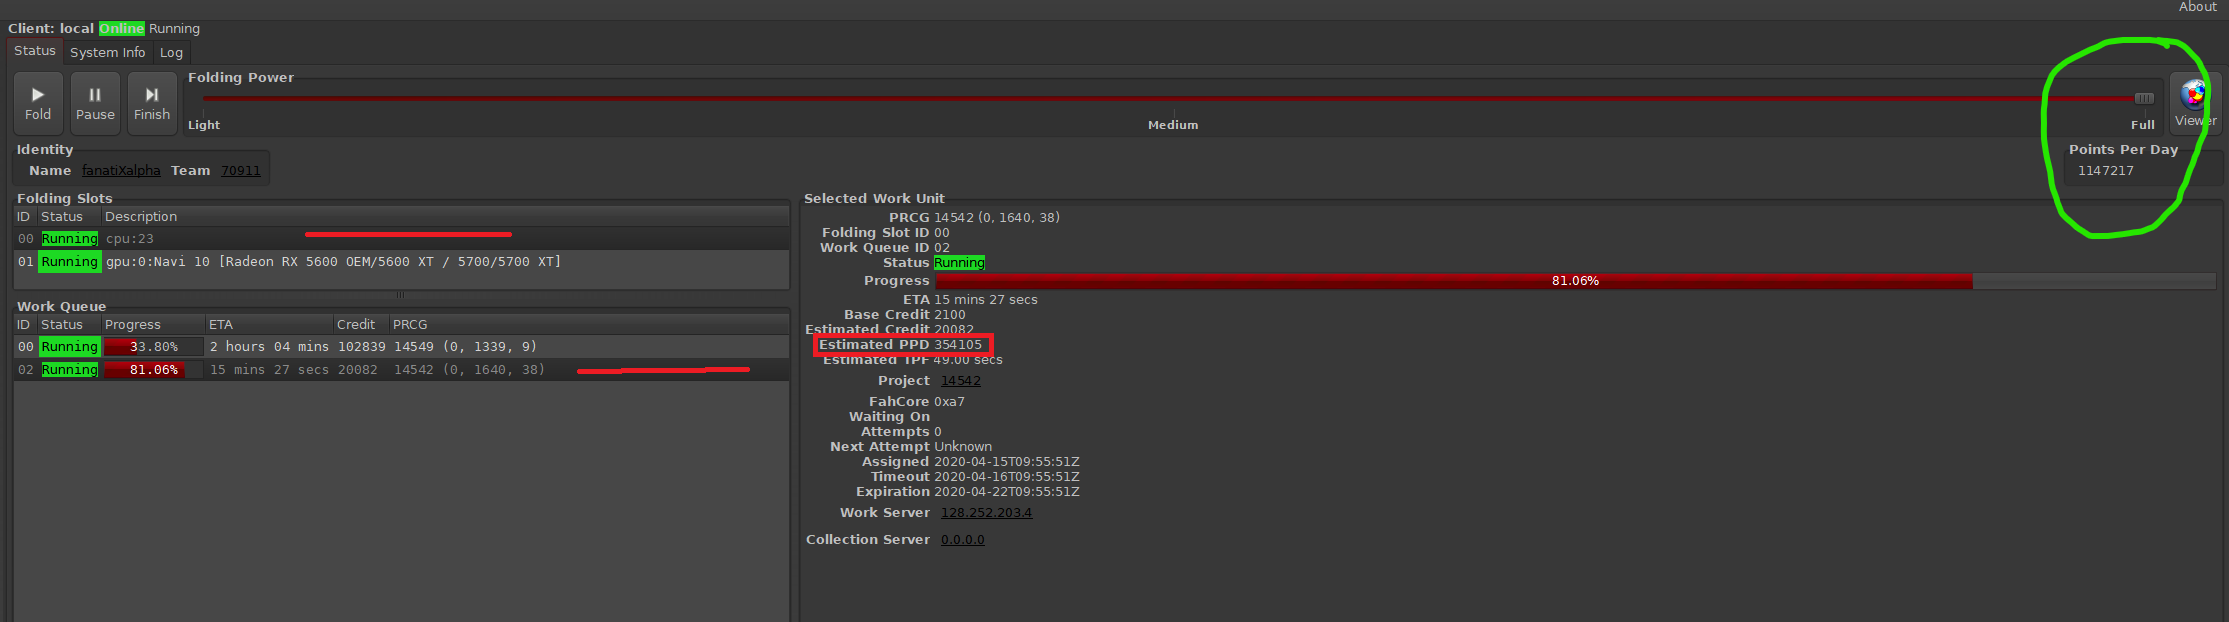Open team 70911 link
The height and width of the screenshot is (622, 2229).
pyautogui.click(x=241, y=171)
